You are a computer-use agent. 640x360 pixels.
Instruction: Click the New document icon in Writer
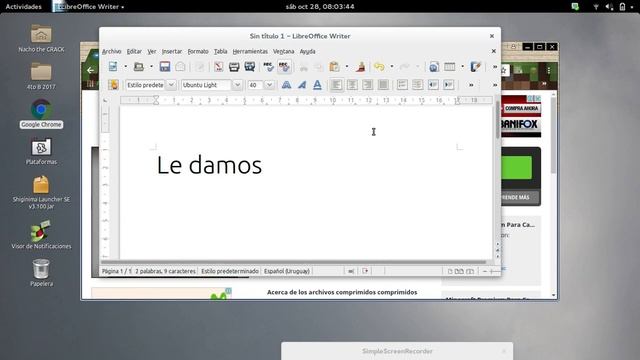[113, 67]
